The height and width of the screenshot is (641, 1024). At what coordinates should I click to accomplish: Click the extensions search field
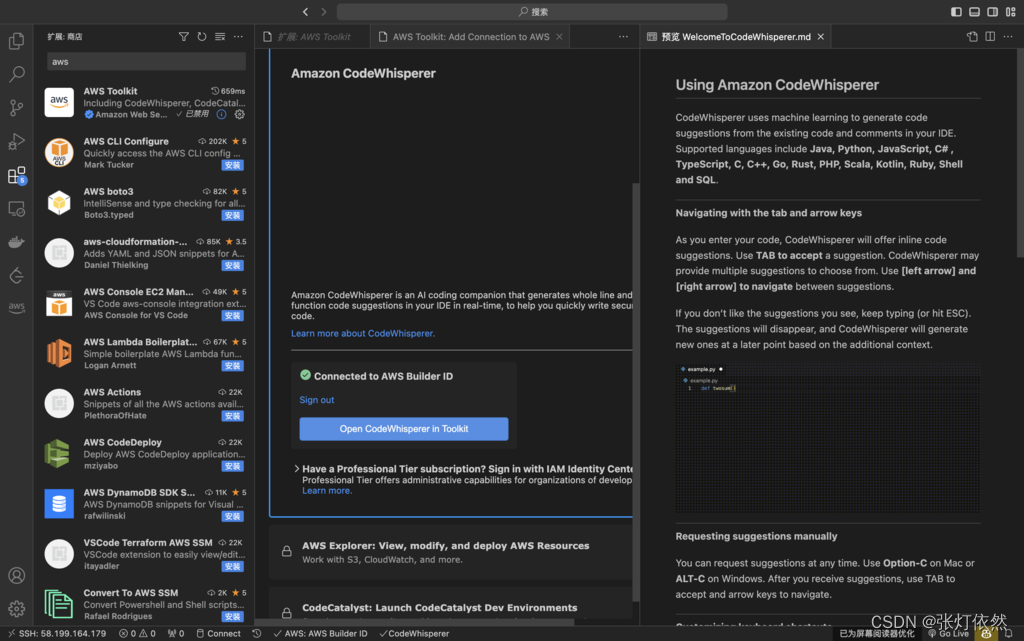pyautogui.click(x=146, y=61)
